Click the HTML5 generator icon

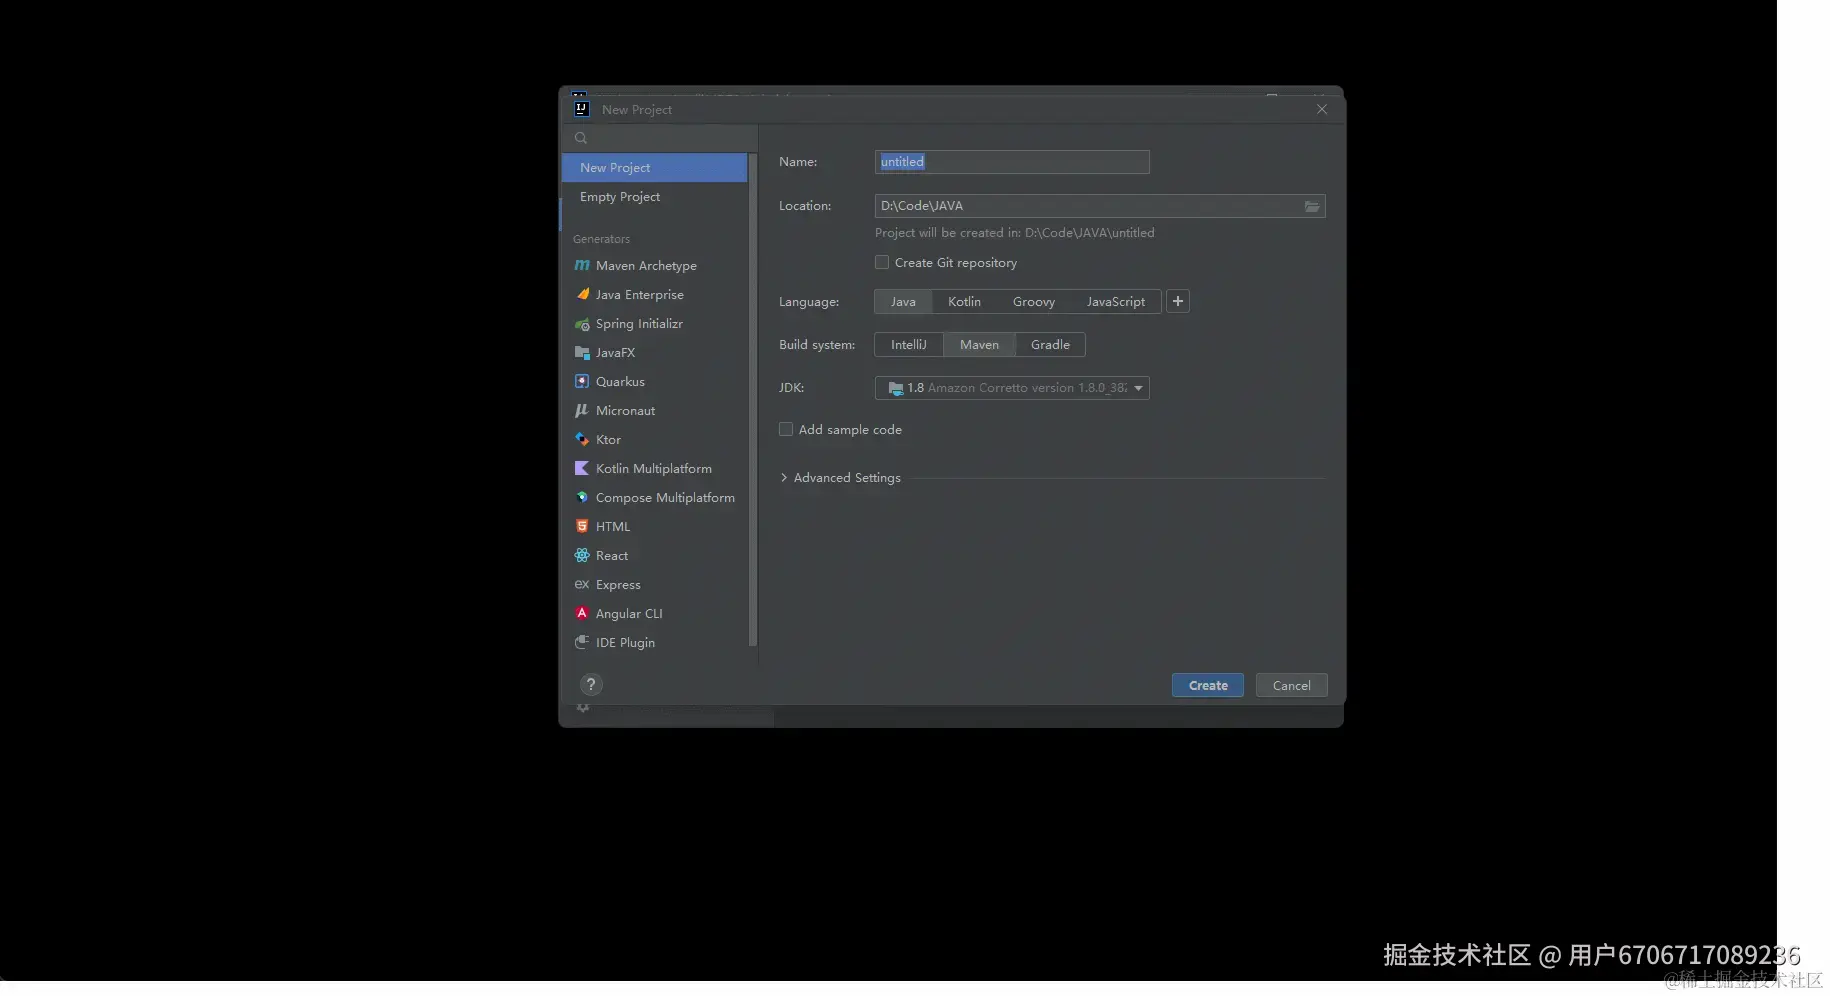tap(582, 526)
